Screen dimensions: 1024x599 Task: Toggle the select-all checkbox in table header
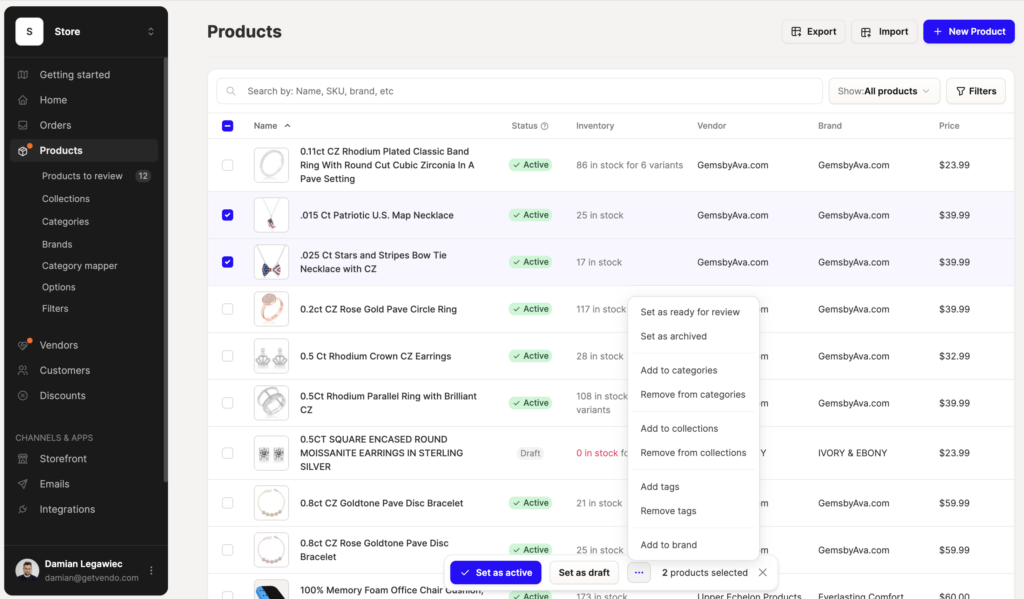pyautogui.click(x=227, y=125)
